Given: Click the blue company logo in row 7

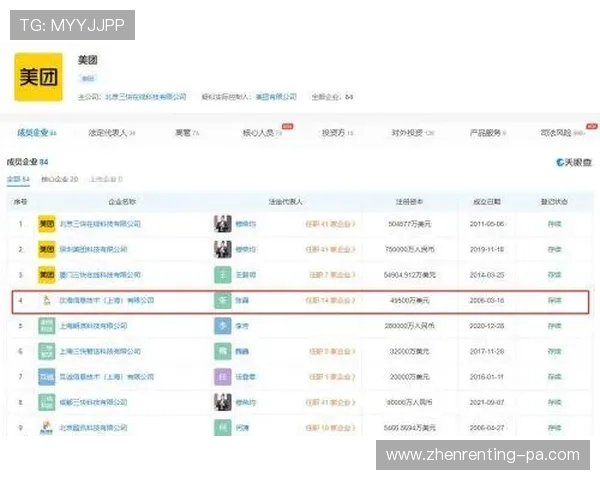Looking at the screenshot, I should [47, 377].
